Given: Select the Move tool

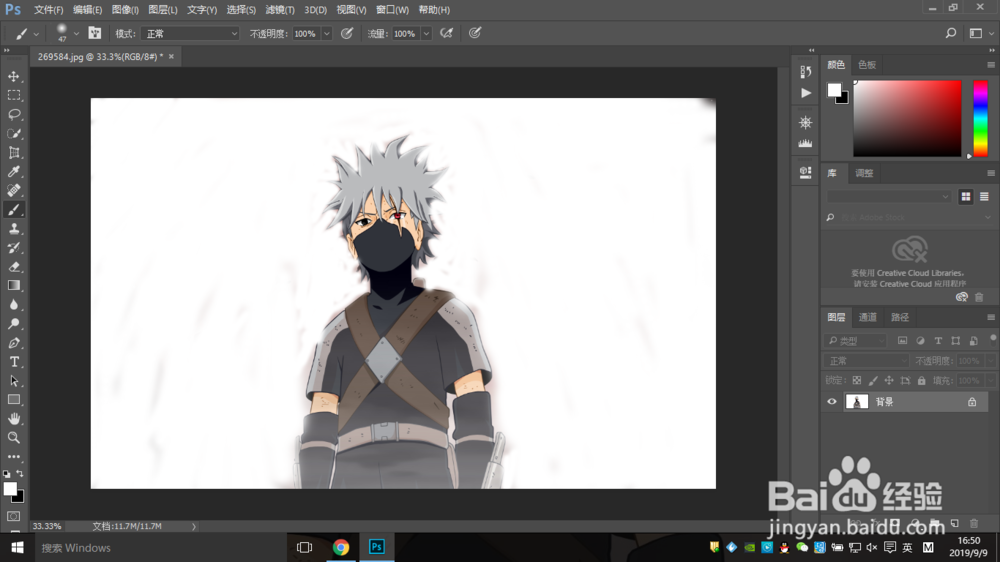Looking at the screenshot, I should (14, 77).
